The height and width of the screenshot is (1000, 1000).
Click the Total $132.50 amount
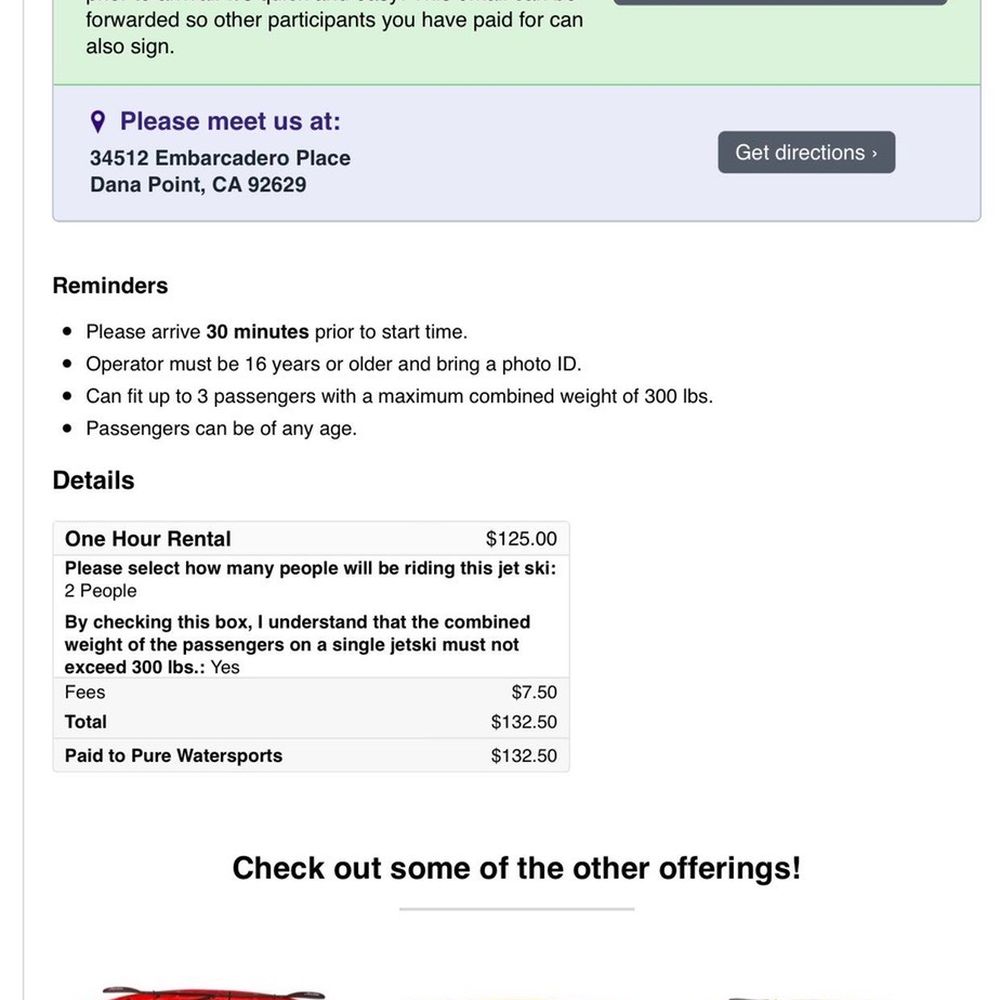click(524, 722)
